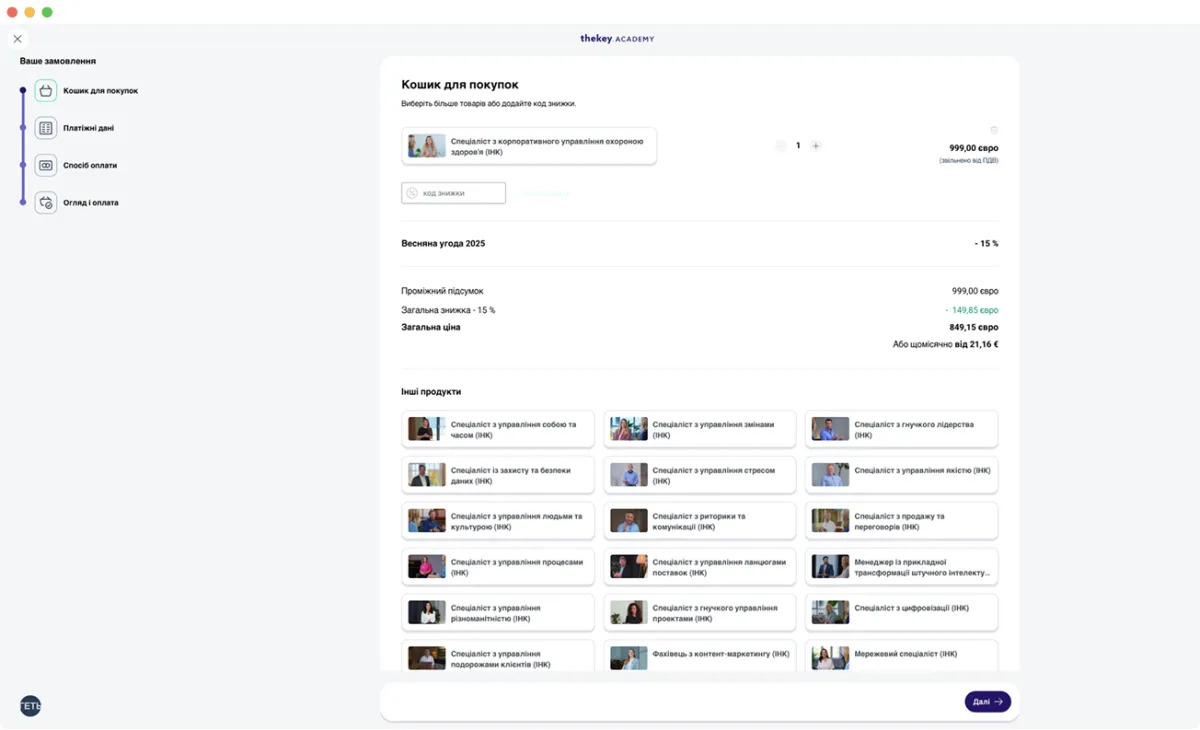Add Мережевий спеціаліст

tap(902, 656)
